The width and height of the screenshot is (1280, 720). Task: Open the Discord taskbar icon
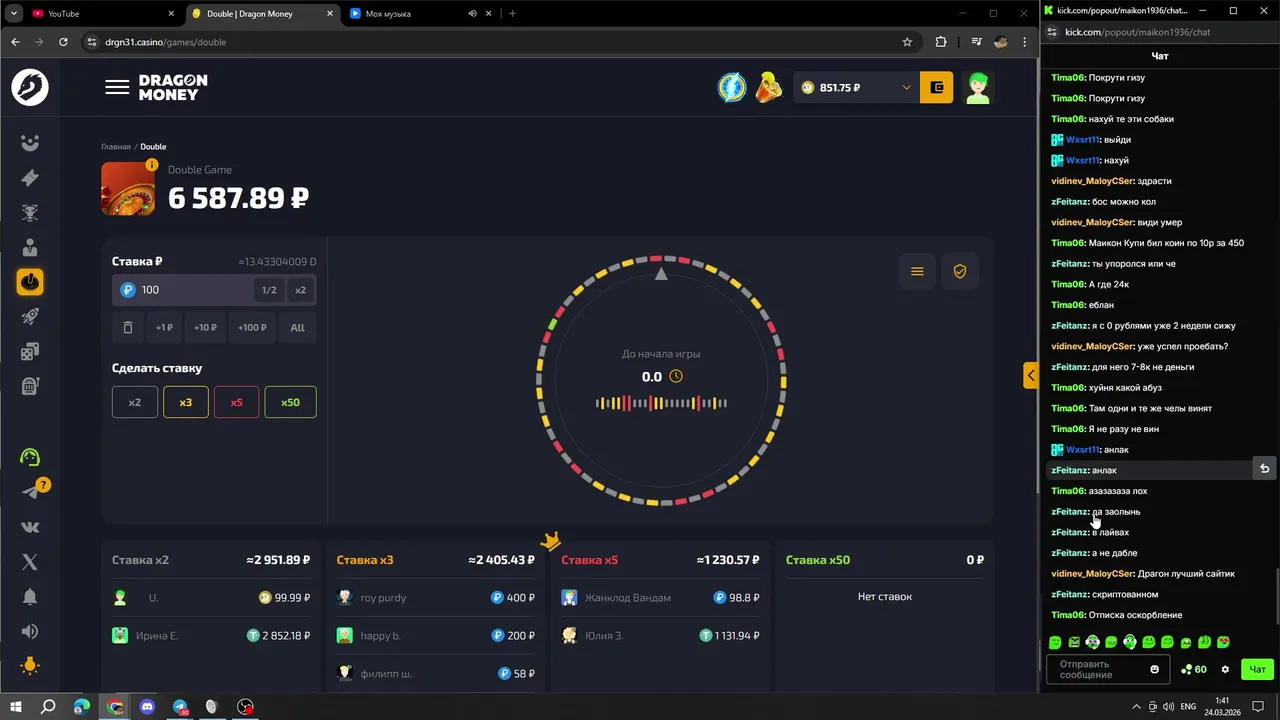pos(148,707)
